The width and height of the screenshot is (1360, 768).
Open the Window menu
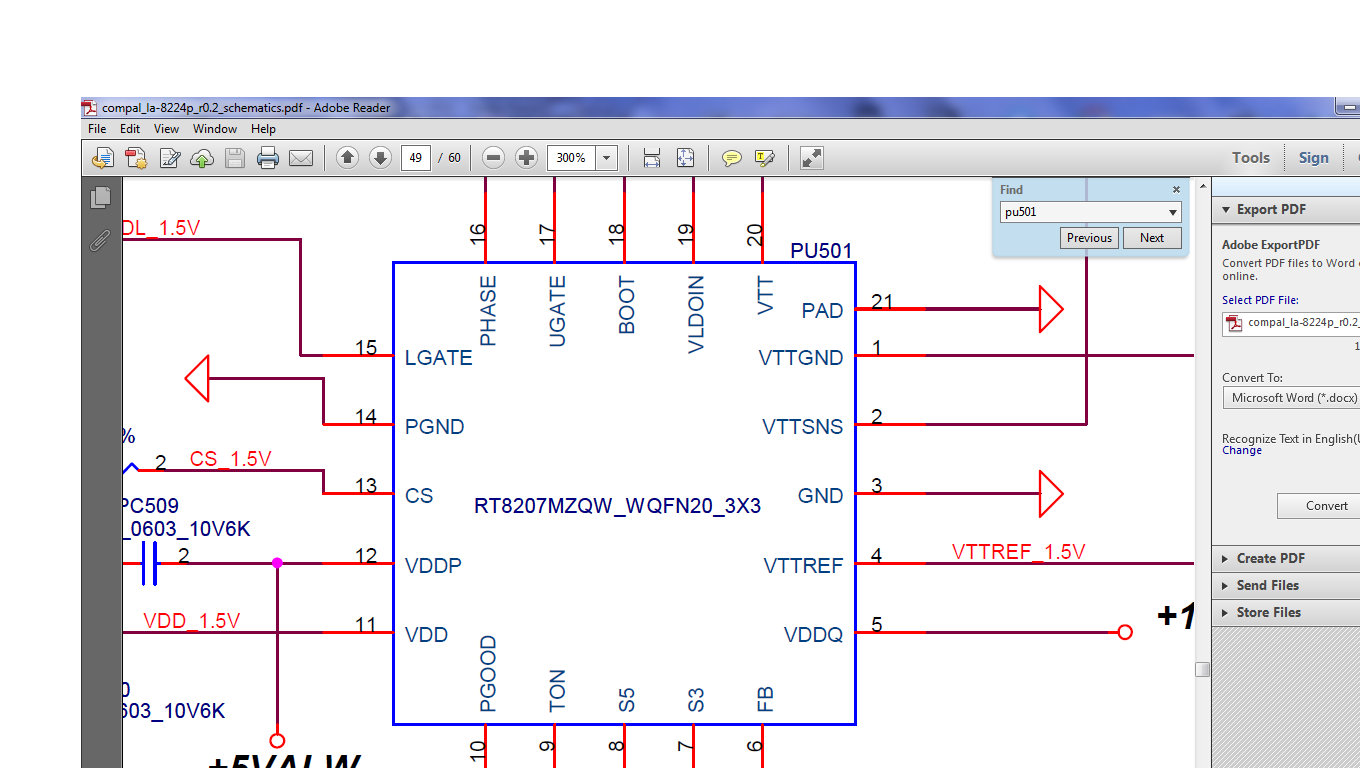point(215,129)
